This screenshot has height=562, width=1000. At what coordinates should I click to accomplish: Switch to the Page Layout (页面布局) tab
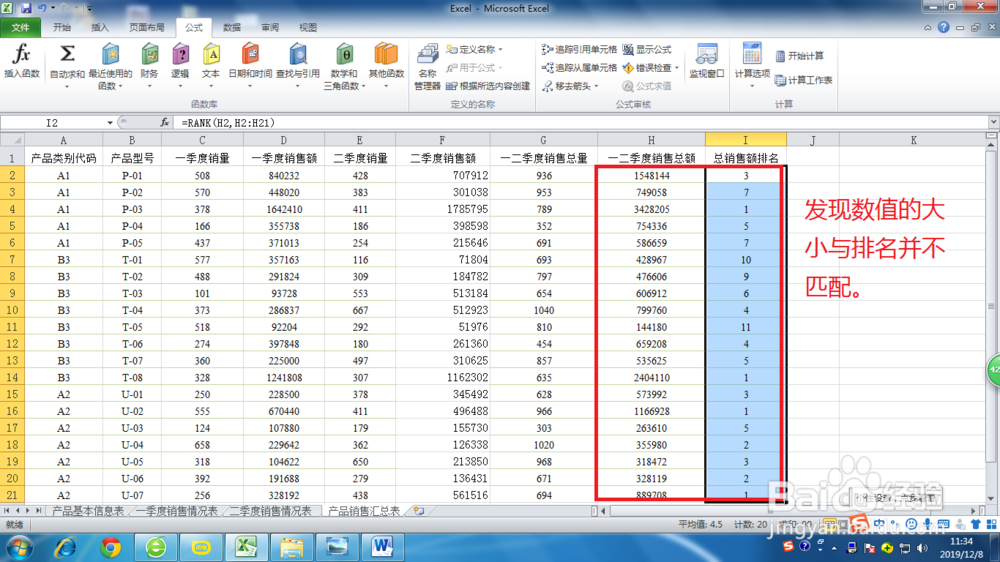coord(147,27)
